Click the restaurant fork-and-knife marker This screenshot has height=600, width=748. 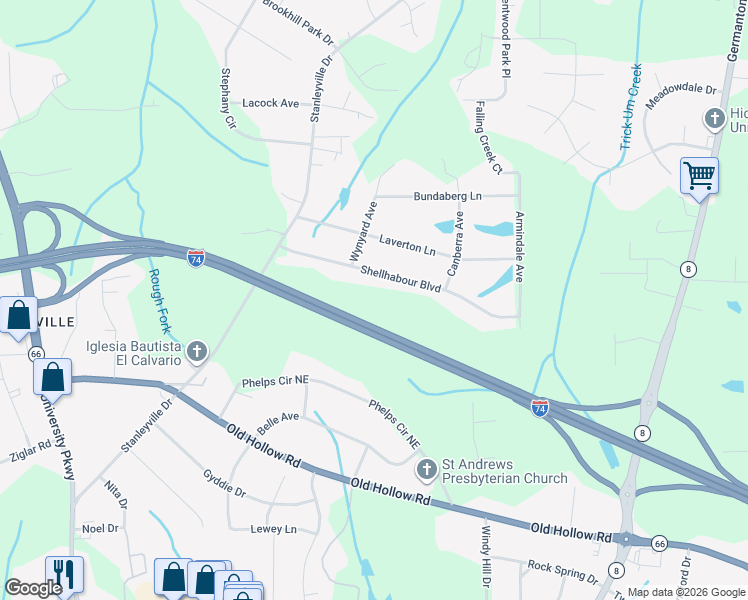(64, 576)
